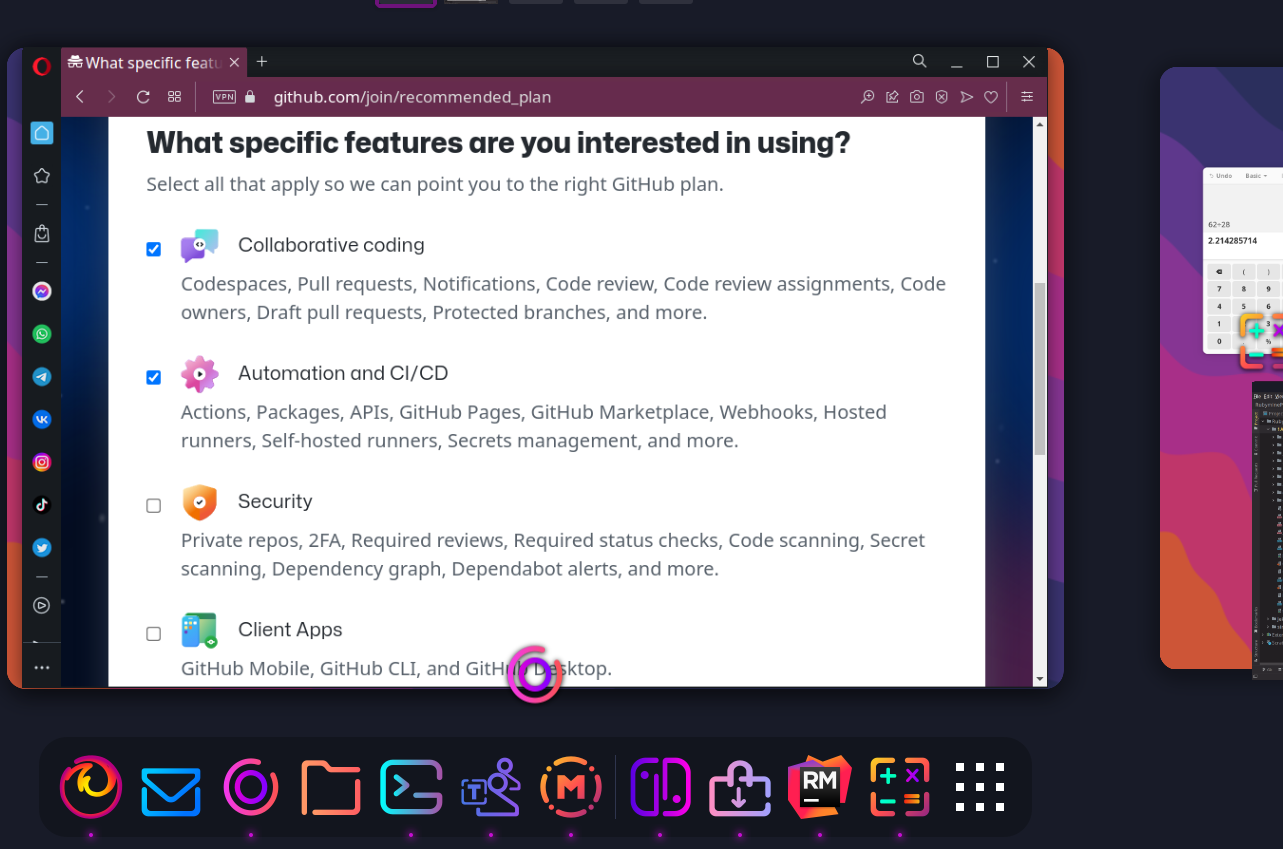1283x849 pixels.
Task: Open the orange M dock icon
Action: point(571,788)
